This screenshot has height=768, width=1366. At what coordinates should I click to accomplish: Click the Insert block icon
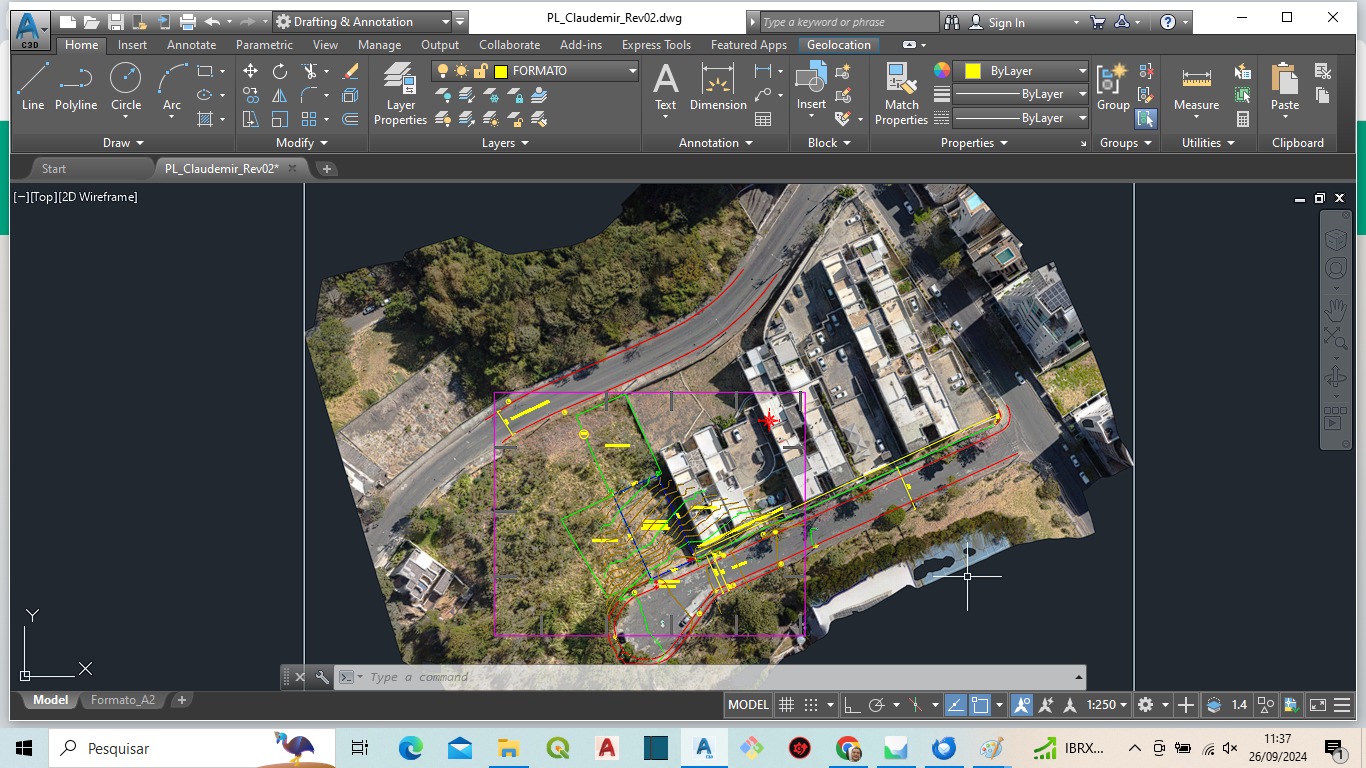(810, 80)
